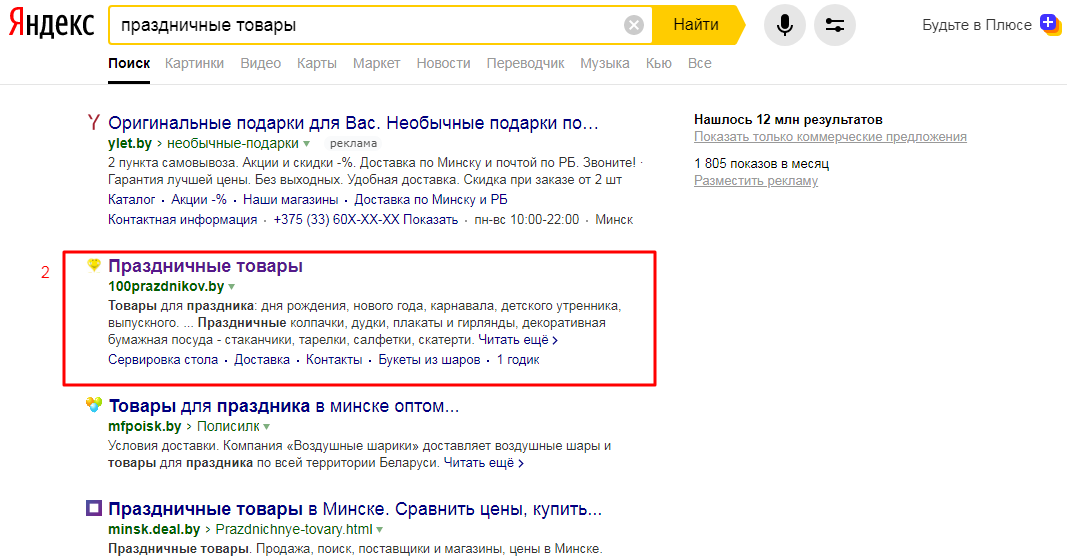This screenshot has height=557, width=1067.
Task: Click Читать ещё in 100prazdnikov snippet
Action: coord(518,339)
